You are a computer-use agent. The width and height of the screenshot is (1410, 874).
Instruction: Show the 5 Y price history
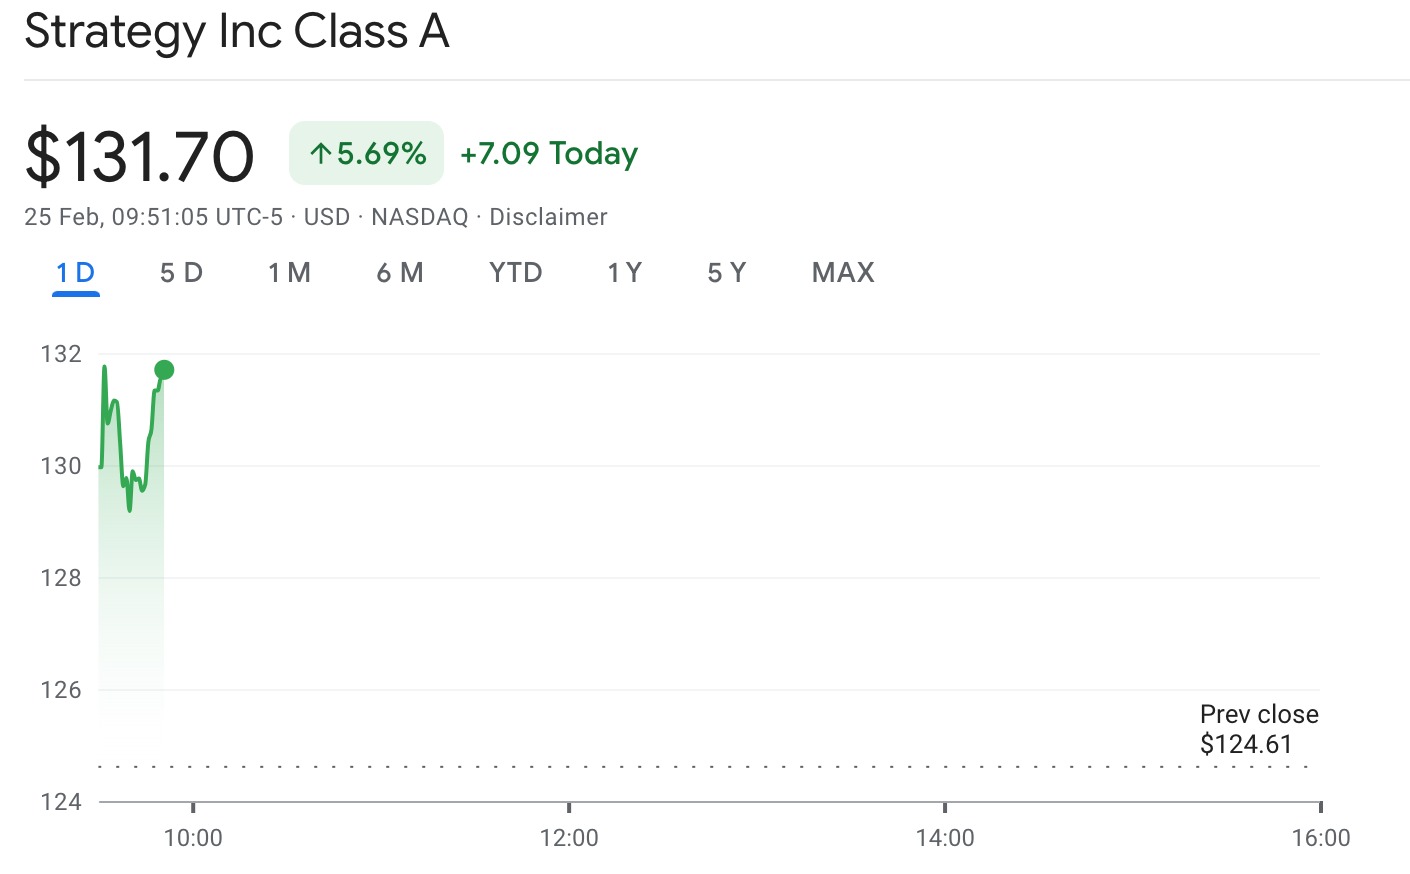coord(726,273)
